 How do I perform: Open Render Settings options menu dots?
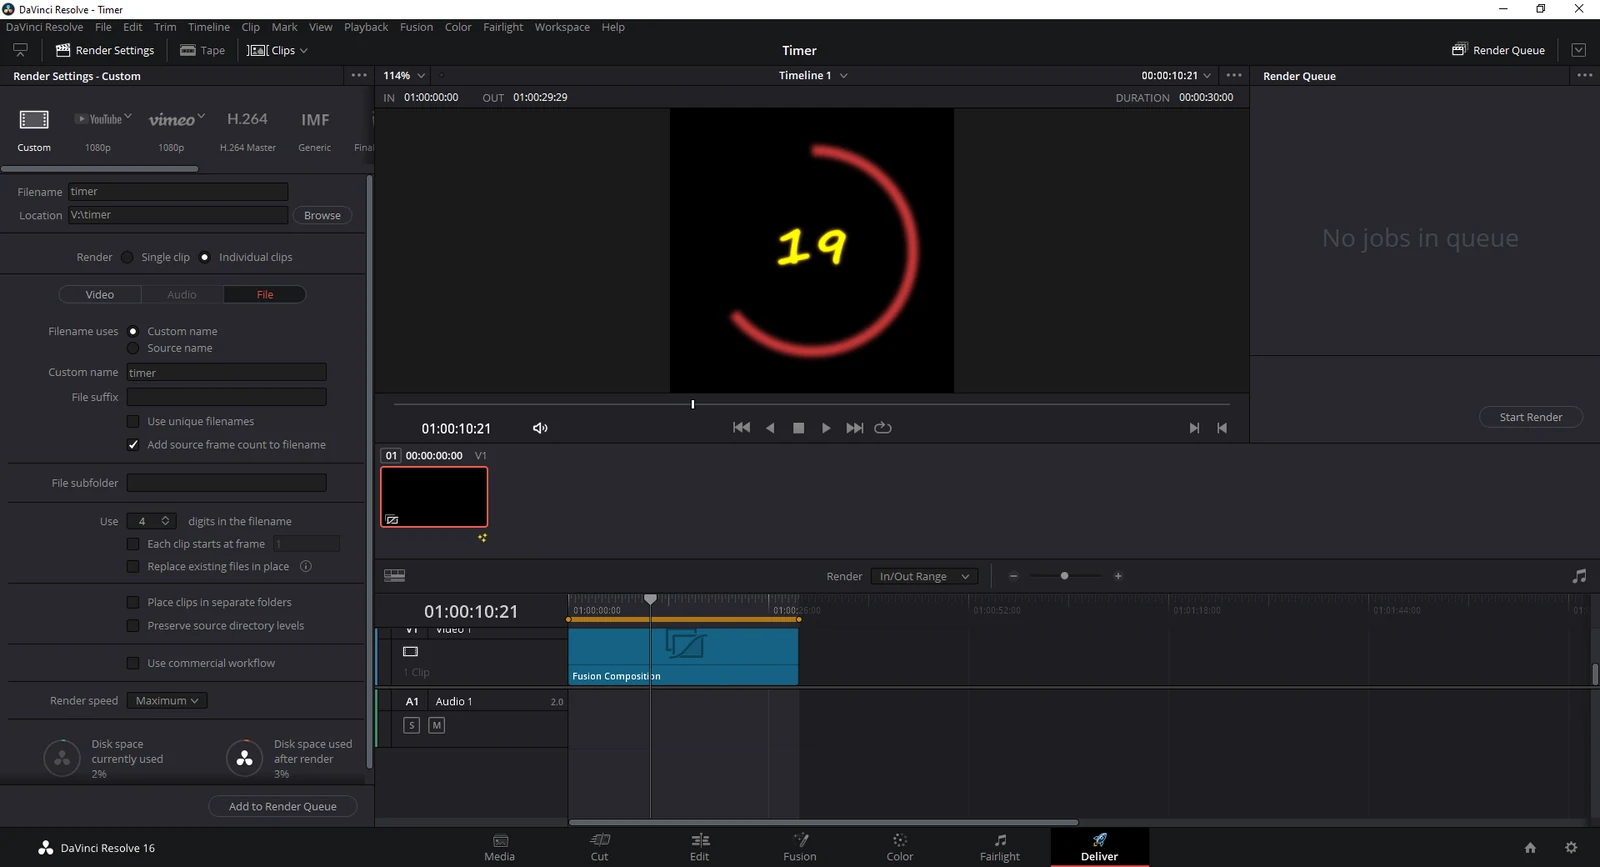pos(359,76)
